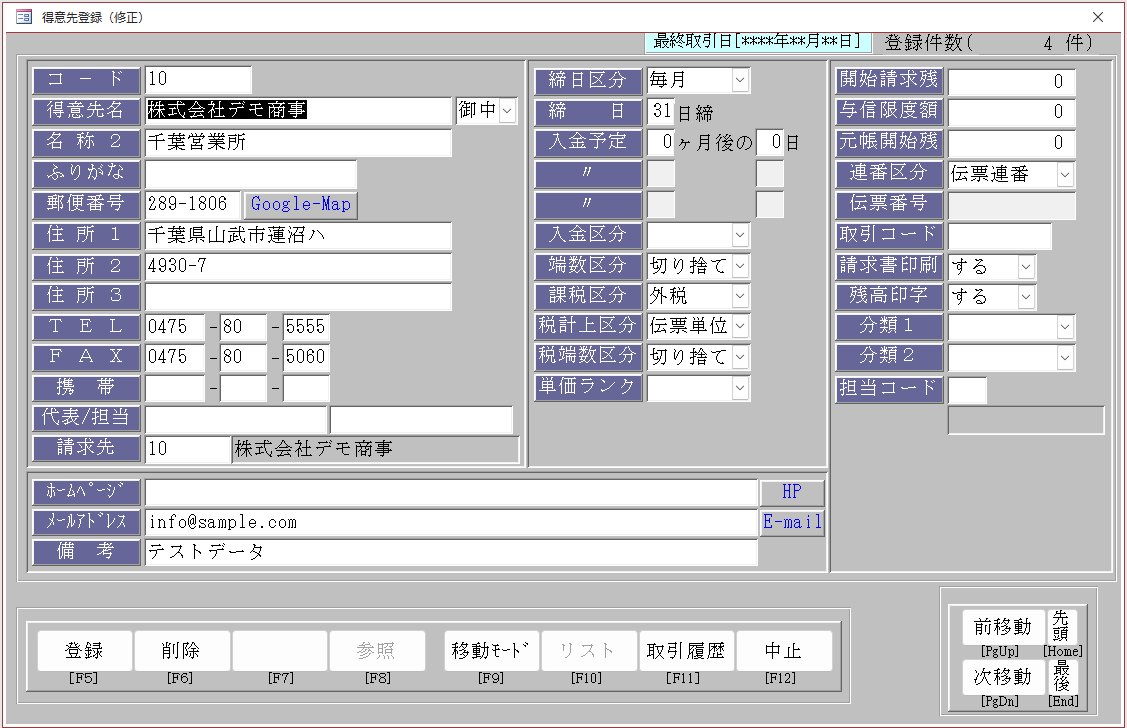Expand the 請求書印刷 dropdown
The height and width of the screenshot is (728, 1127).
click(1026, 267)
